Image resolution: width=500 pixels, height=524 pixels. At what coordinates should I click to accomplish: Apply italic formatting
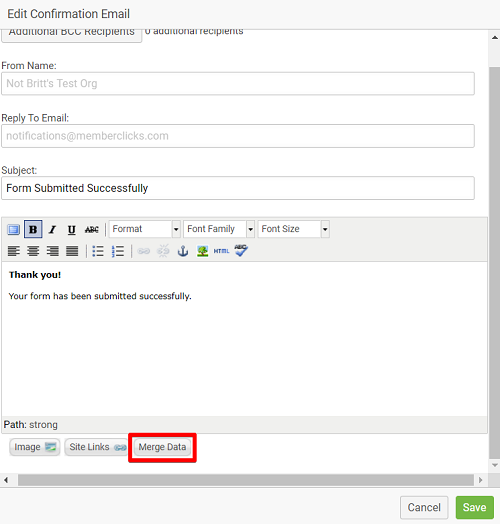click(52, 229)
